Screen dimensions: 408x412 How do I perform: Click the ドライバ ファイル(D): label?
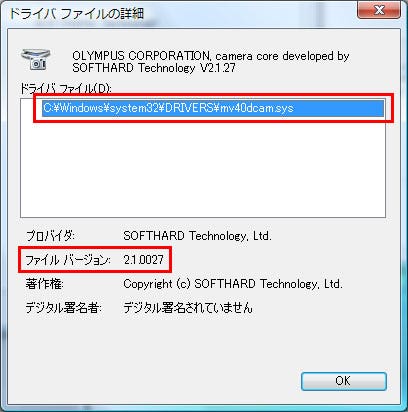tap(66, 89)
